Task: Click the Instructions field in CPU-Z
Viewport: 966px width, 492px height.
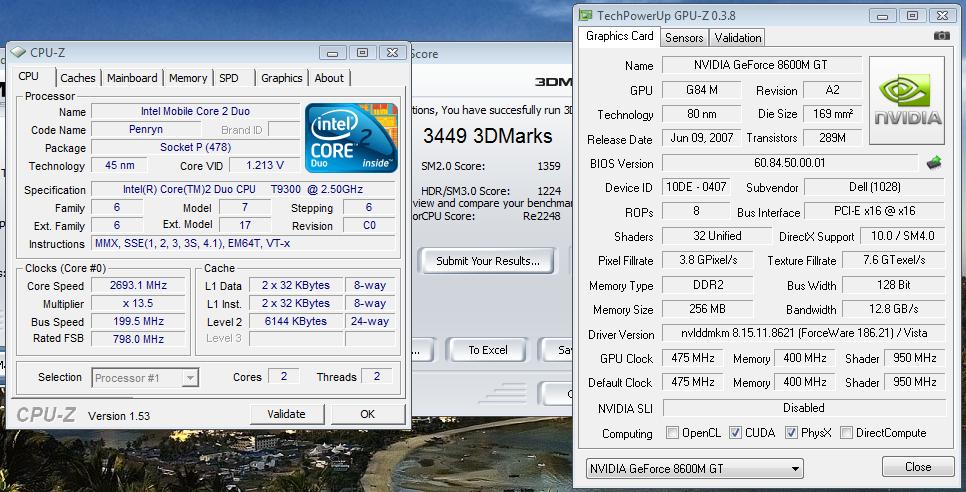Action: click(x=243, y=243)
